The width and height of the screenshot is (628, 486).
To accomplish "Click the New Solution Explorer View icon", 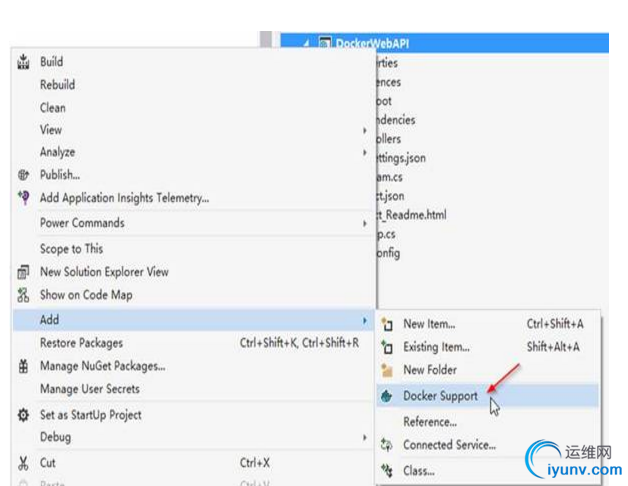I will (23, 272).
